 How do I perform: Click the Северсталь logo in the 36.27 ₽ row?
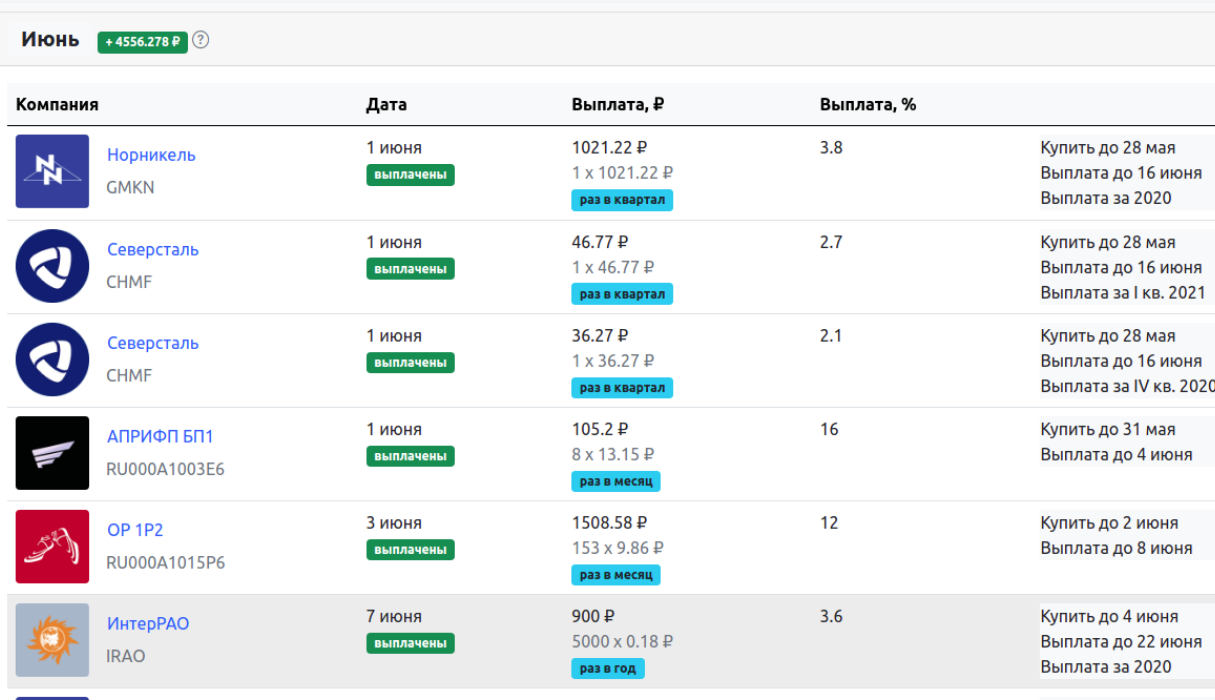click(52, 359)
